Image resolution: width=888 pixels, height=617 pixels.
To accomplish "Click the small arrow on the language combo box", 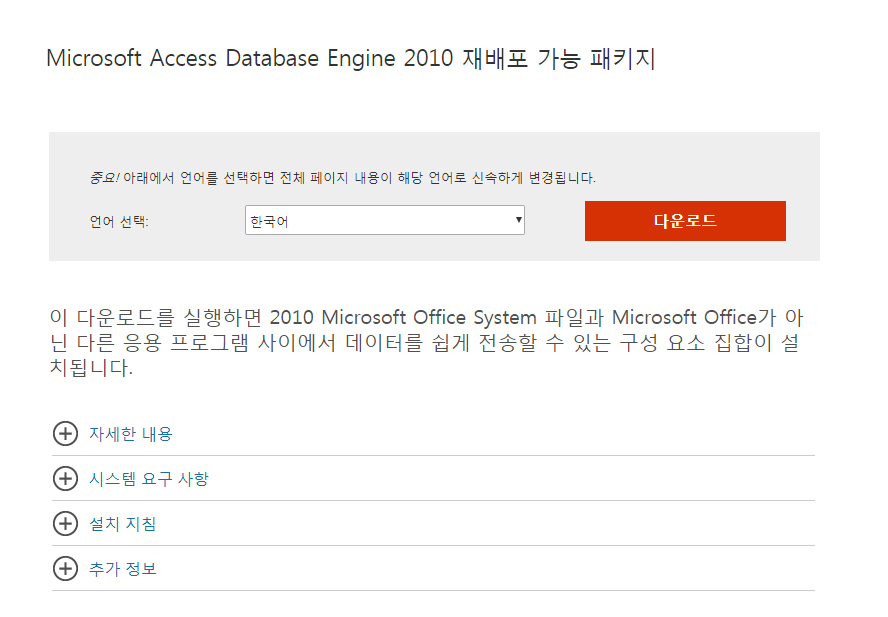I will click(x=518, y=220).
